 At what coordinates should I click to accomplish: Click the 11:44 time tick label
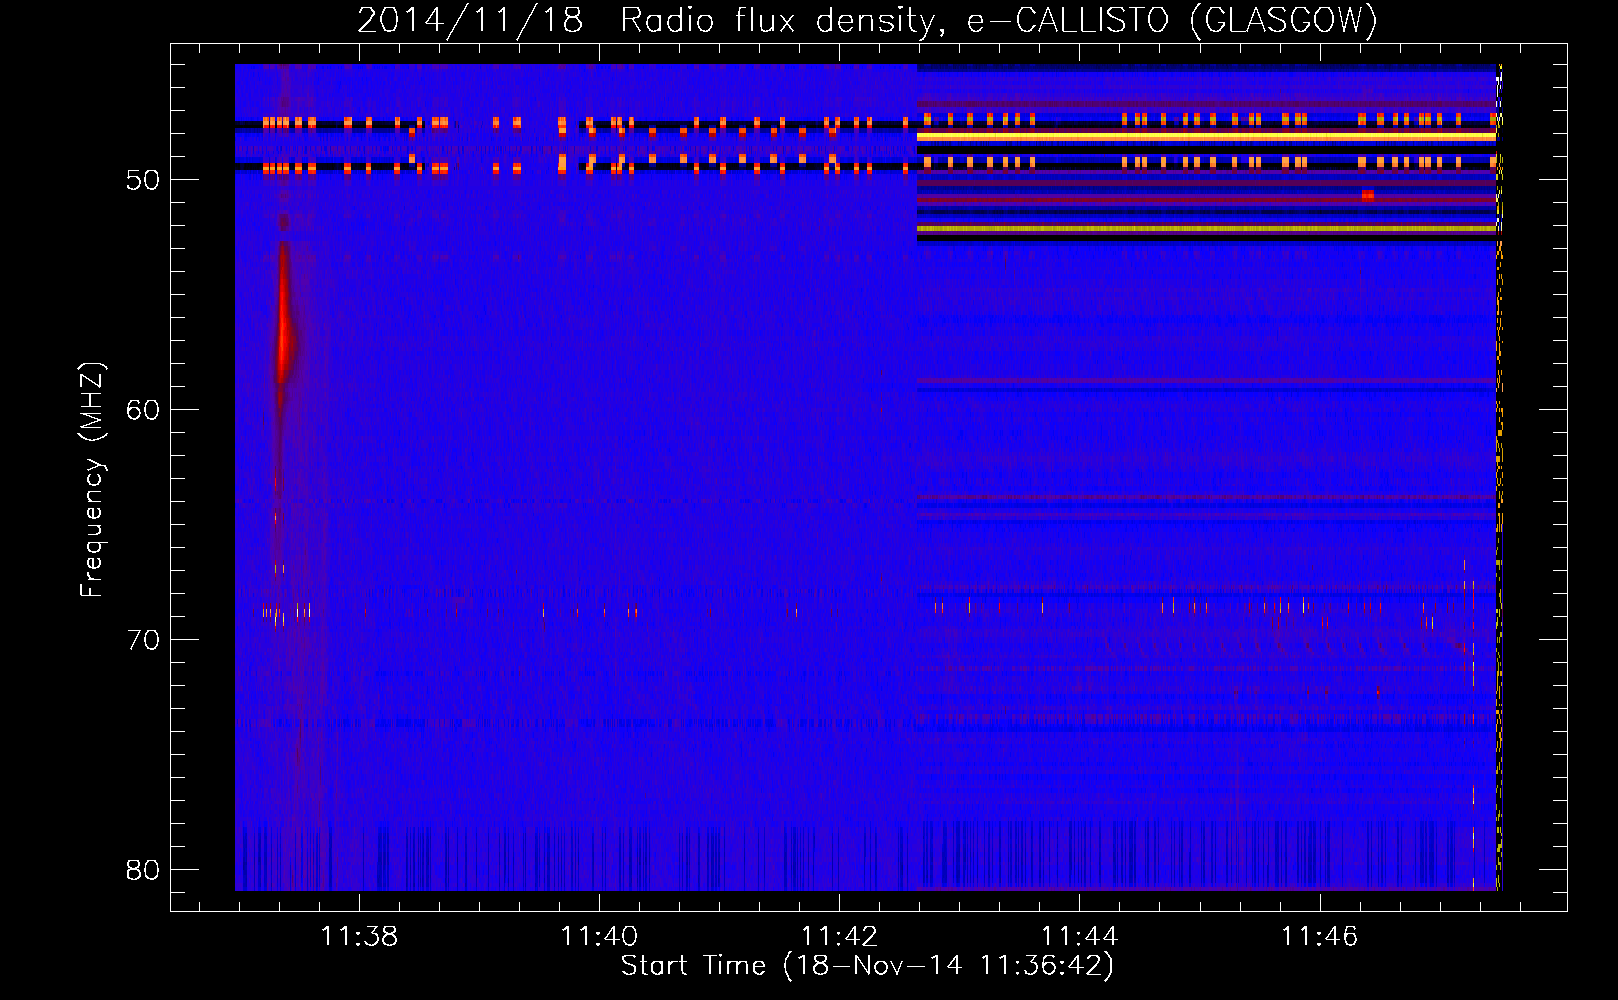1079,936
